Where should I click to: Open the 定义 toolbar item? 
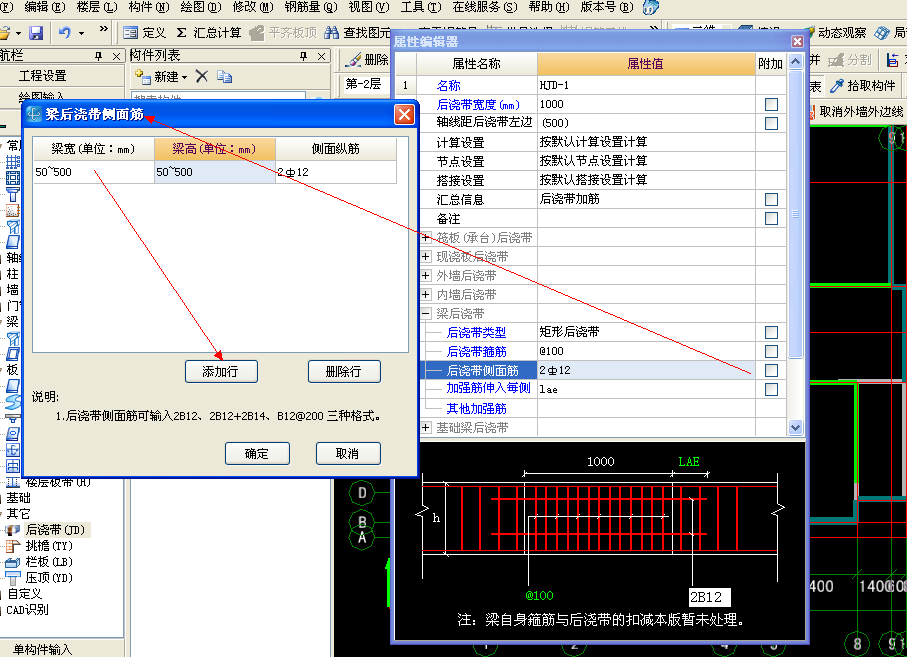(144, 33)
